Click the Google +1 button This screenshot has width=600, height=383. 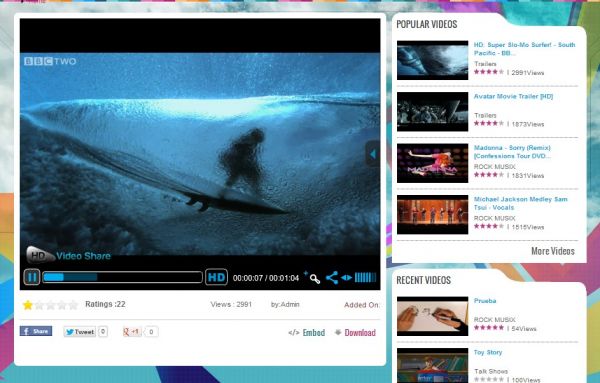(x=132, y=332)
